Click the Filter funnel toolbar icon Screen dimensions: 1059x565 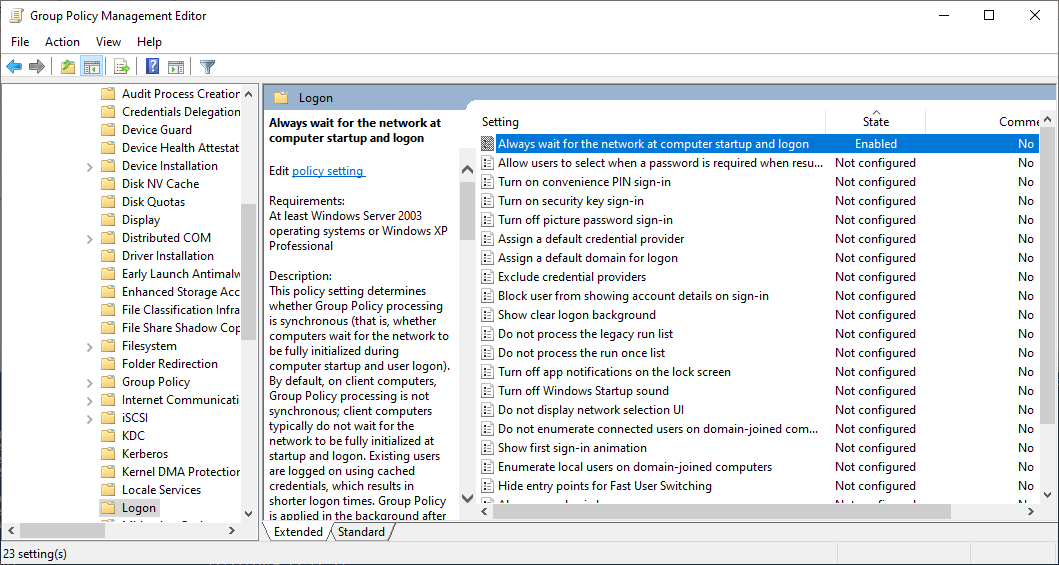pyautogui.click(x=207, y=67)
